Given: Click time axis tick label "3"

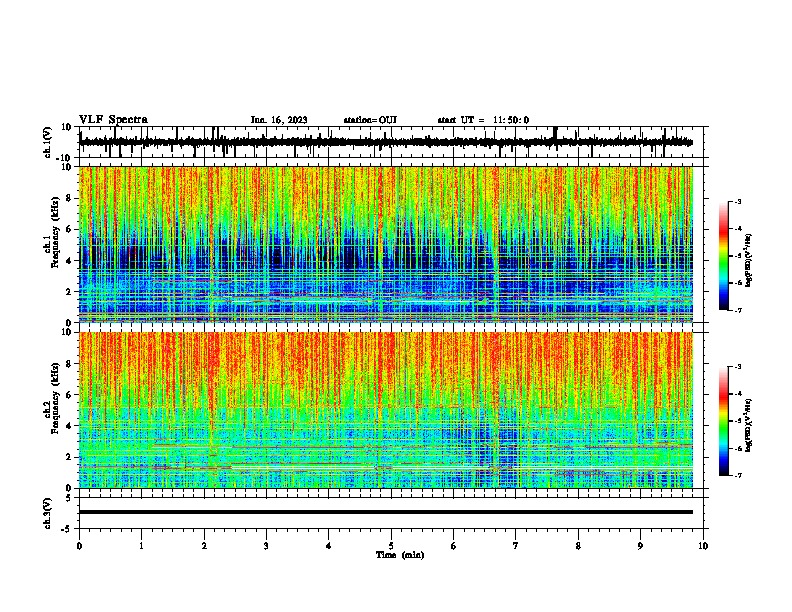Looking at the screenshot, I should tap(266, 546).
